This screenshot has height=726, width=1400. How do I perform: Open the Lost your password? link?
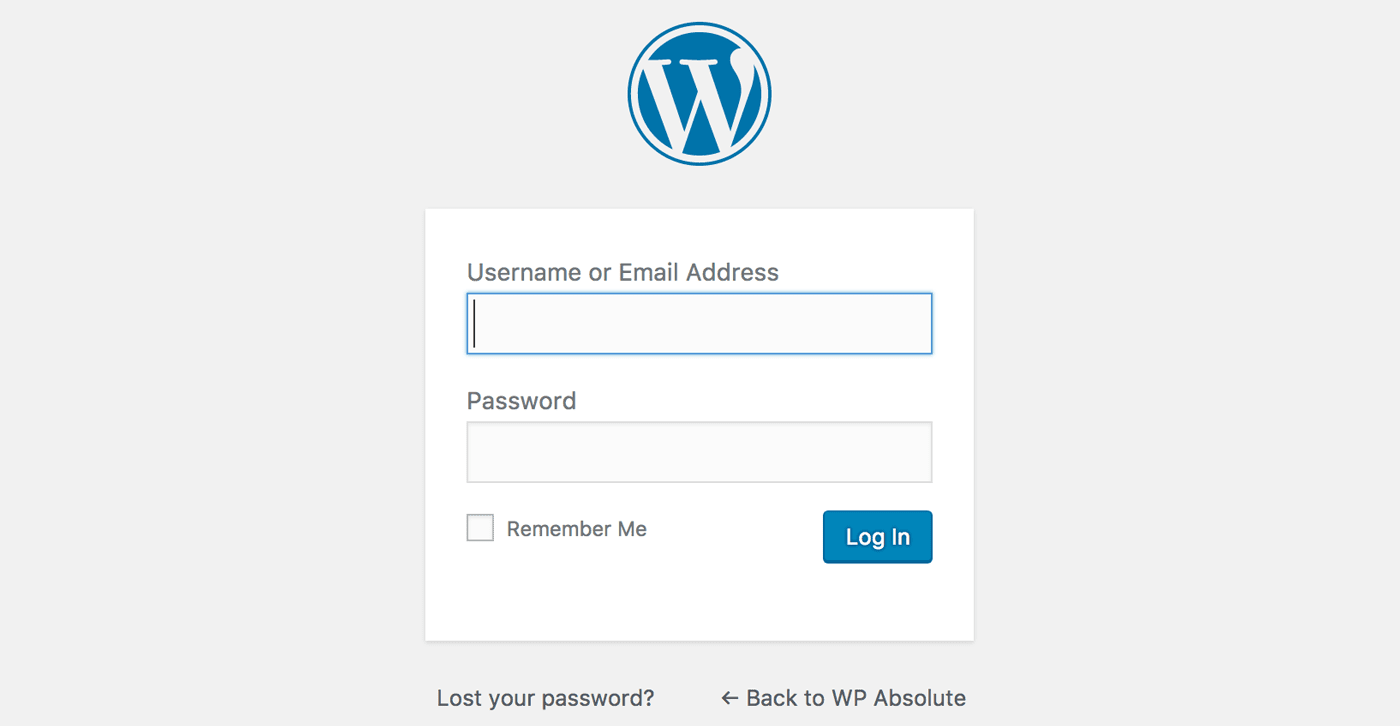coord(545,698)
